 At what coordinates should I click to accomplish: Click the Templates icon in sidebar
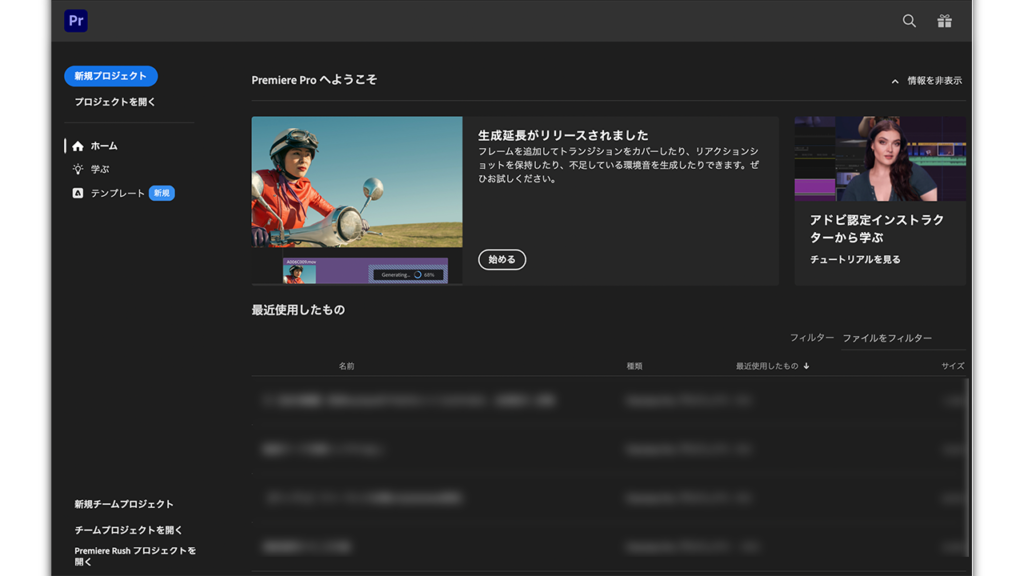78,193
